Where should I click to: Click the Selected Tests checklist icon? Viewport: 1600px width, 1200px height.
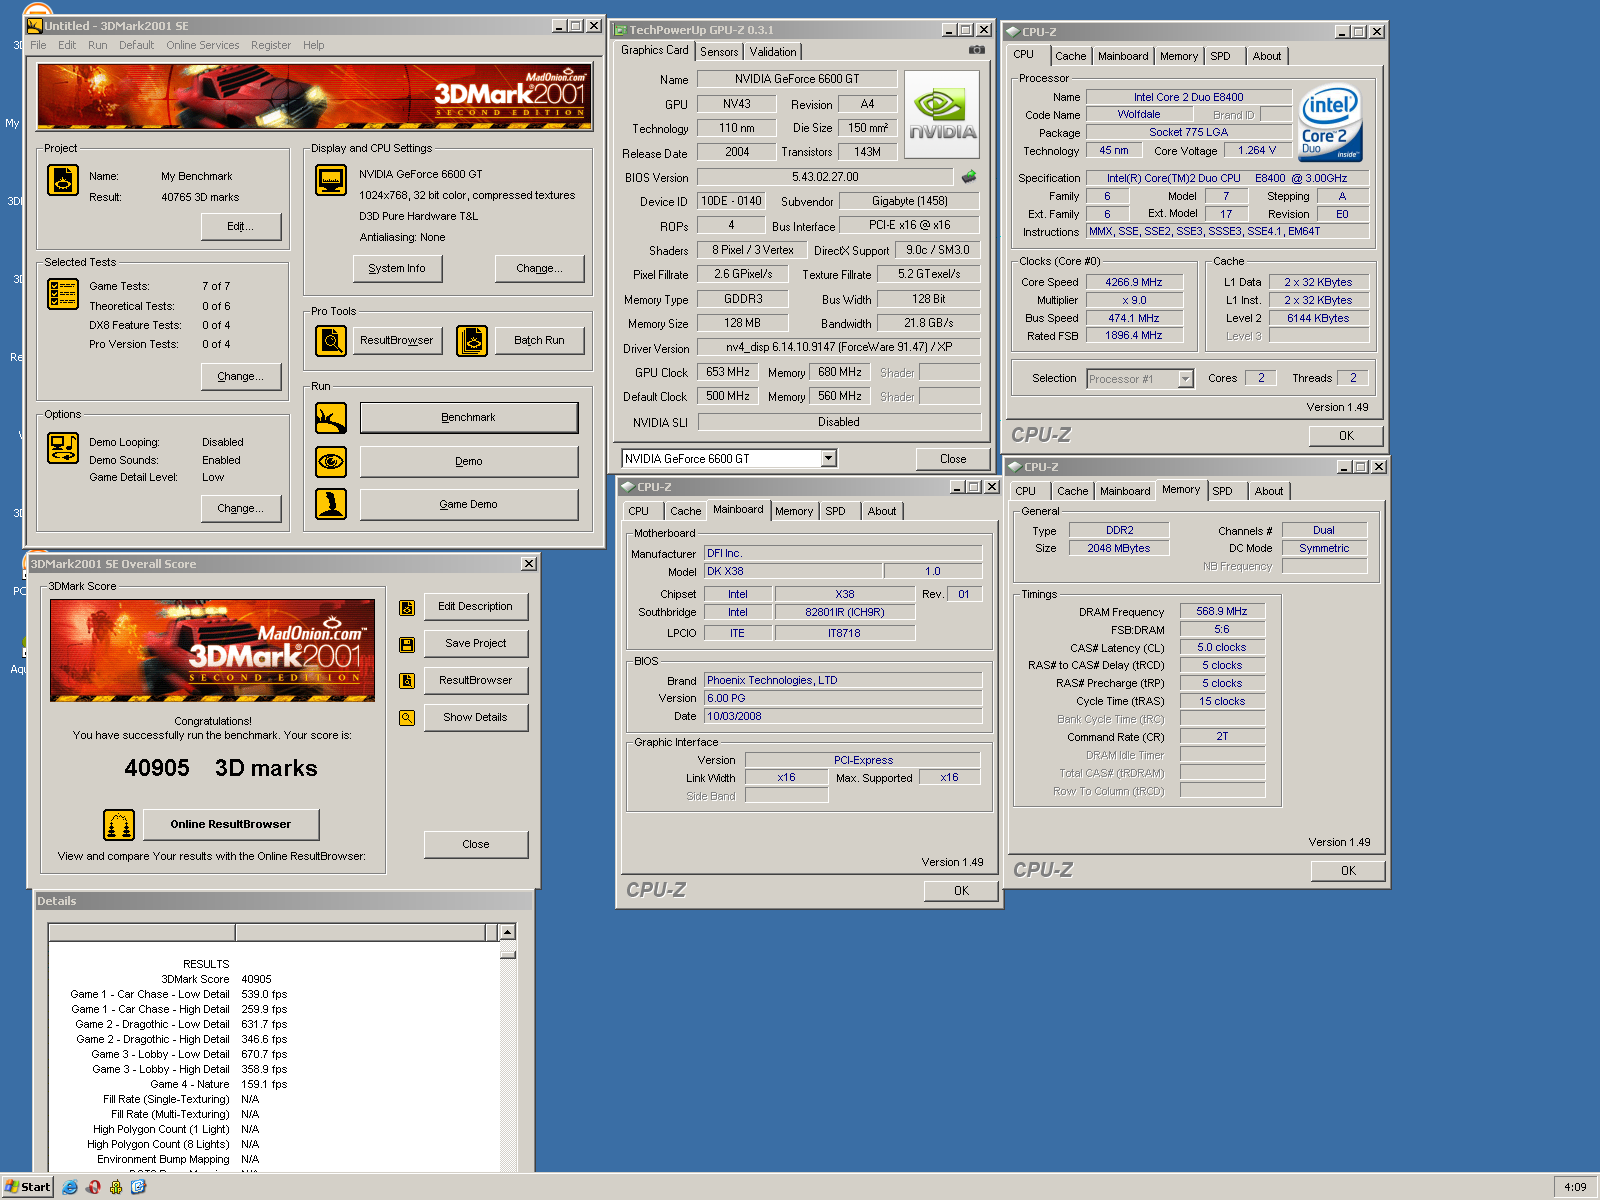coord(63,294)
